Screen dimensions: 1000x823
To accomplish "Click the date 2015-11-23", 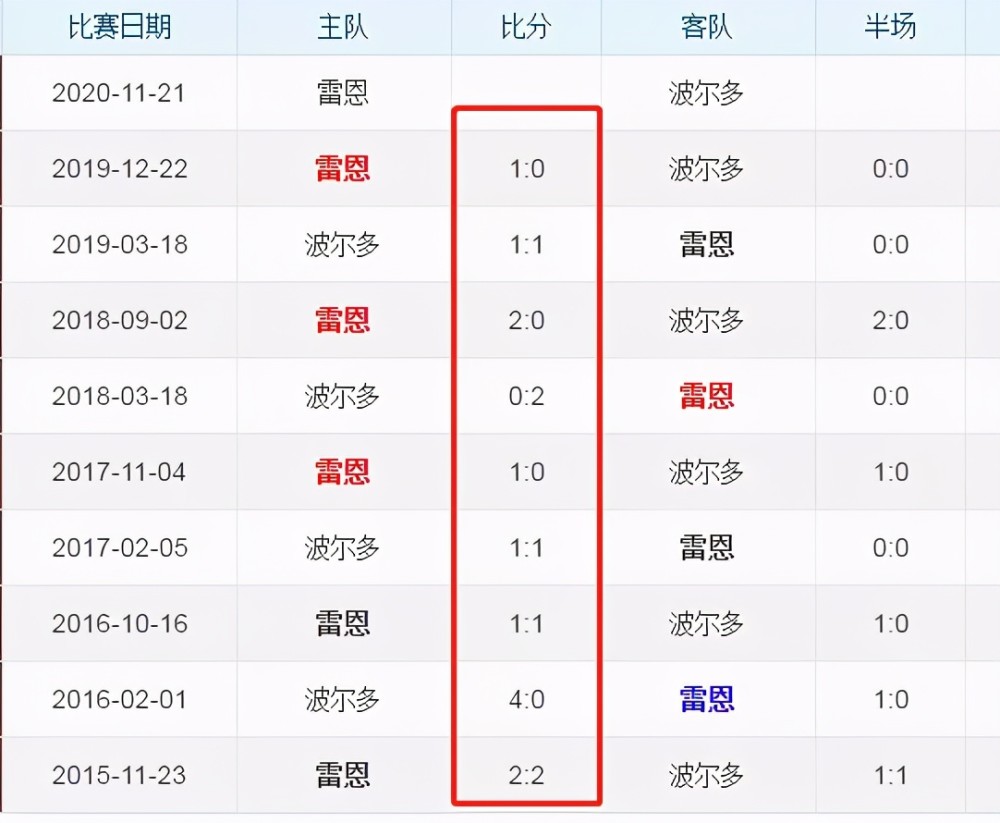I will click(x=120, y=775).
